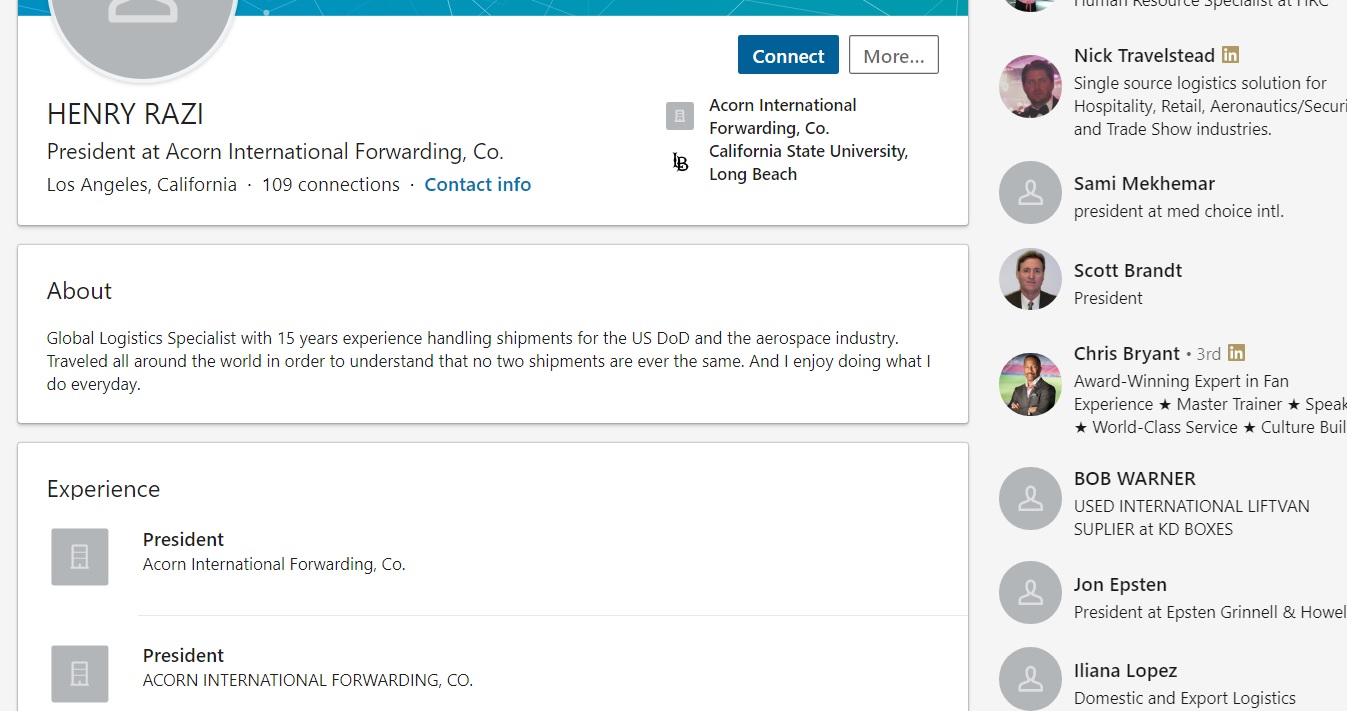View the 109 connections count

(330, 185)
